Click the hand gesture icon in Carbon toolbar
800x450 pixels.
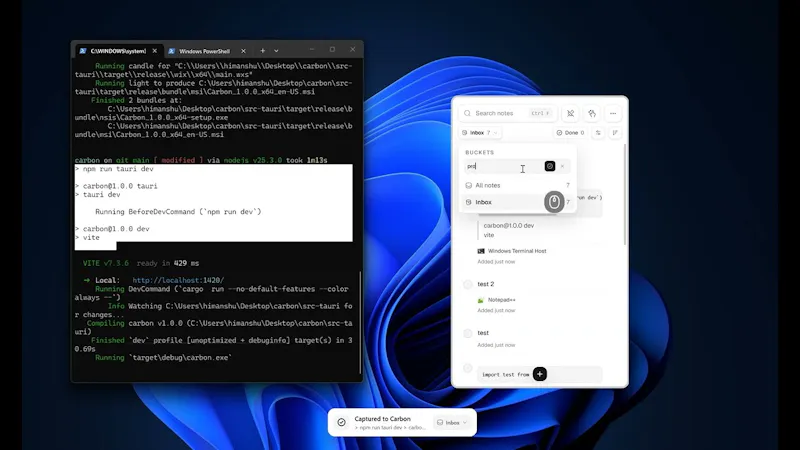tap(592, 113)
